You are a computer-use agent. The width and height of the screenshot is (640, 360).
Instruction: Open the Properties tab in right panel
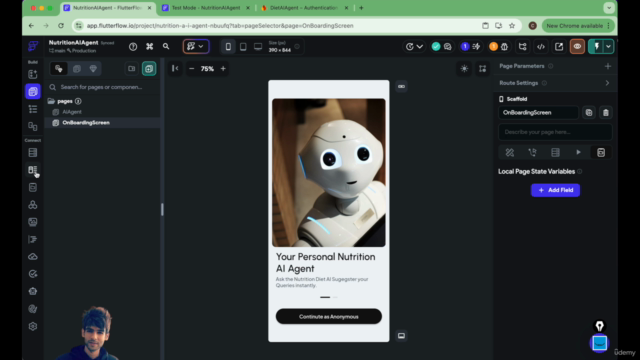(x=509, y=153)
